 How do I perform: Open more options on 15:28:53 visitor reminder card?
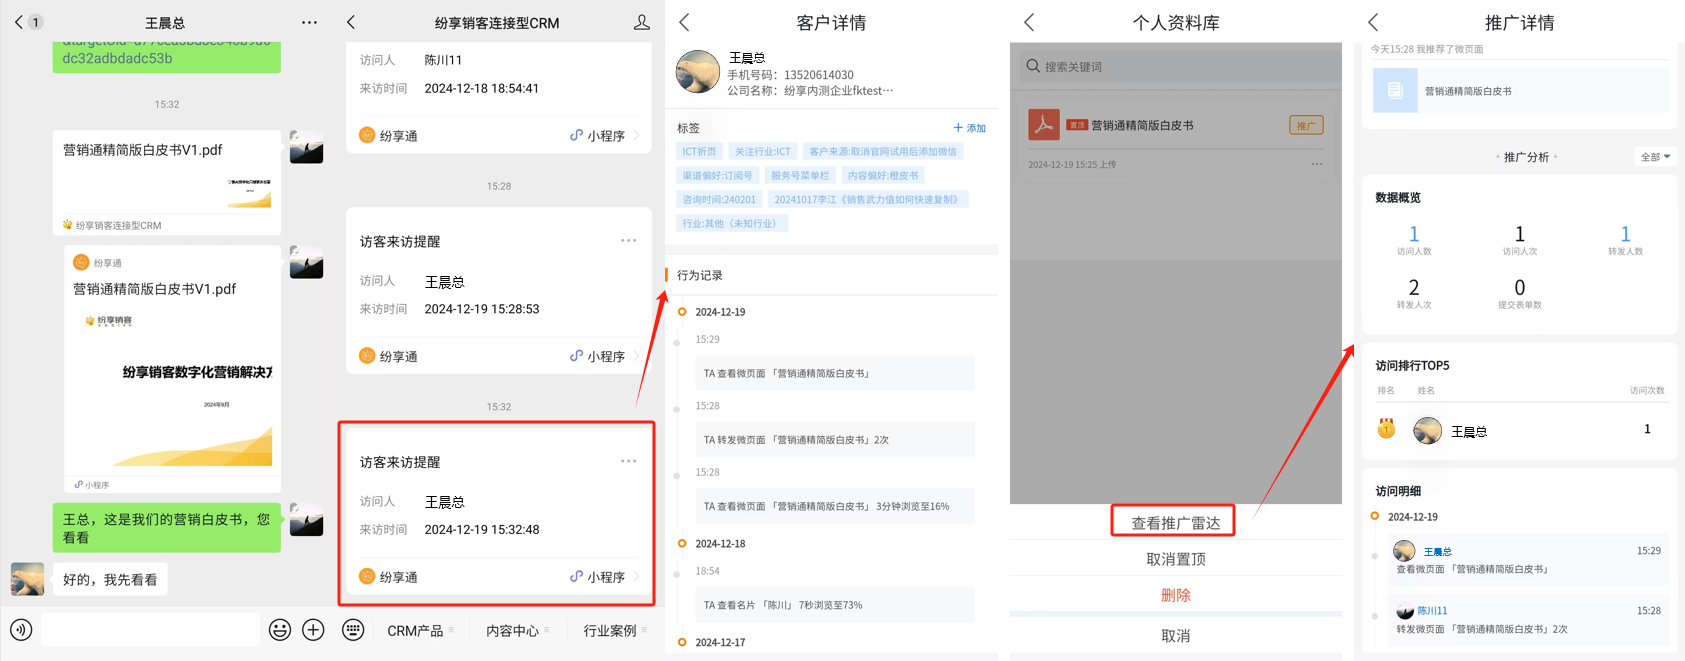coord(628,240)
